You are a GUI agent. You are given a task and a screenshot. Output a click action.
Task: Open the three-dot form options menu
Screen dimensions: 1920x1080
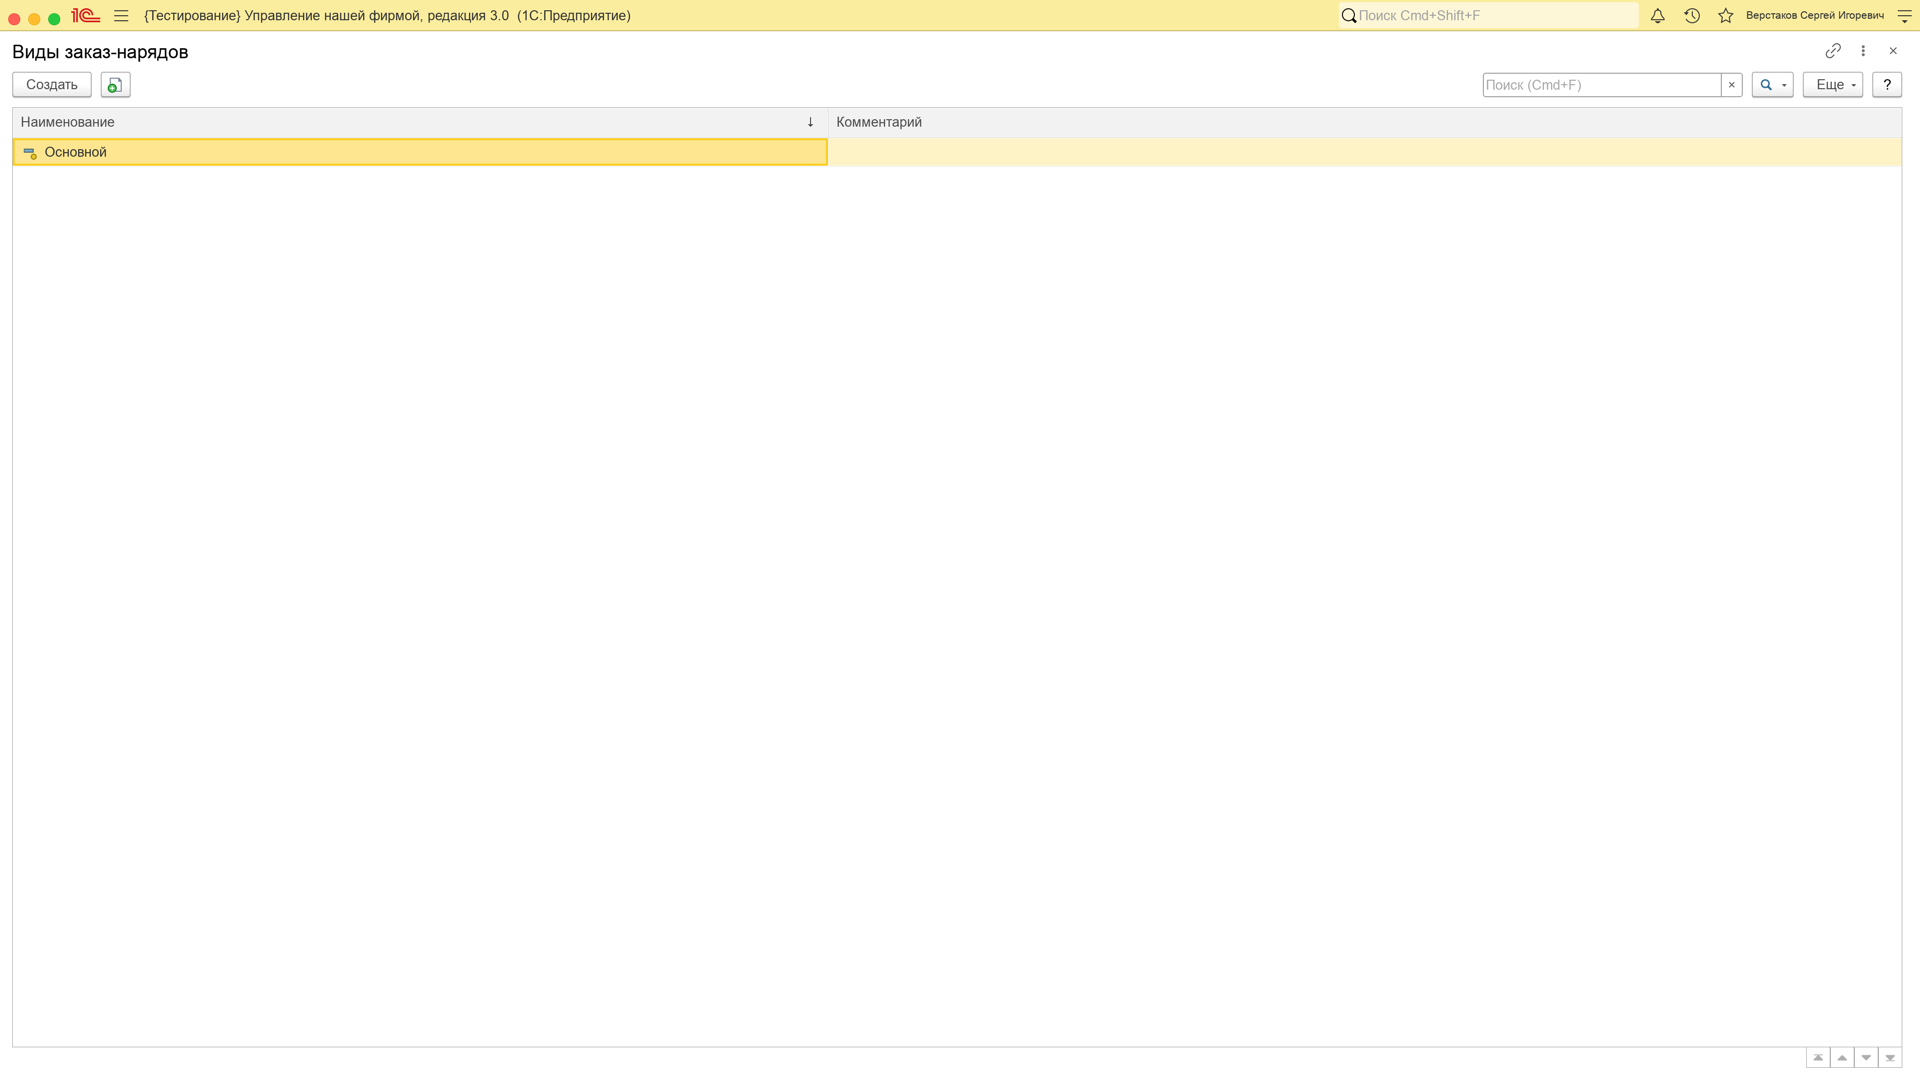pyautogui.click(x=1863, y=51)
